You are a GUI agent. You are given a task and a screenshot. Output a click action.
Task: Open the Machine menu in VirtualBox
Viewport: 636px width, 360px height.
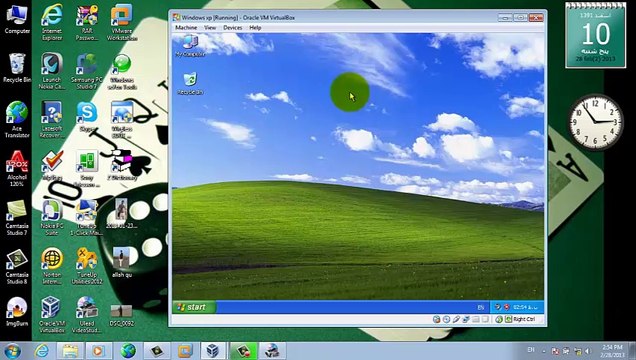pyautogui.click(x=186, y=28)
